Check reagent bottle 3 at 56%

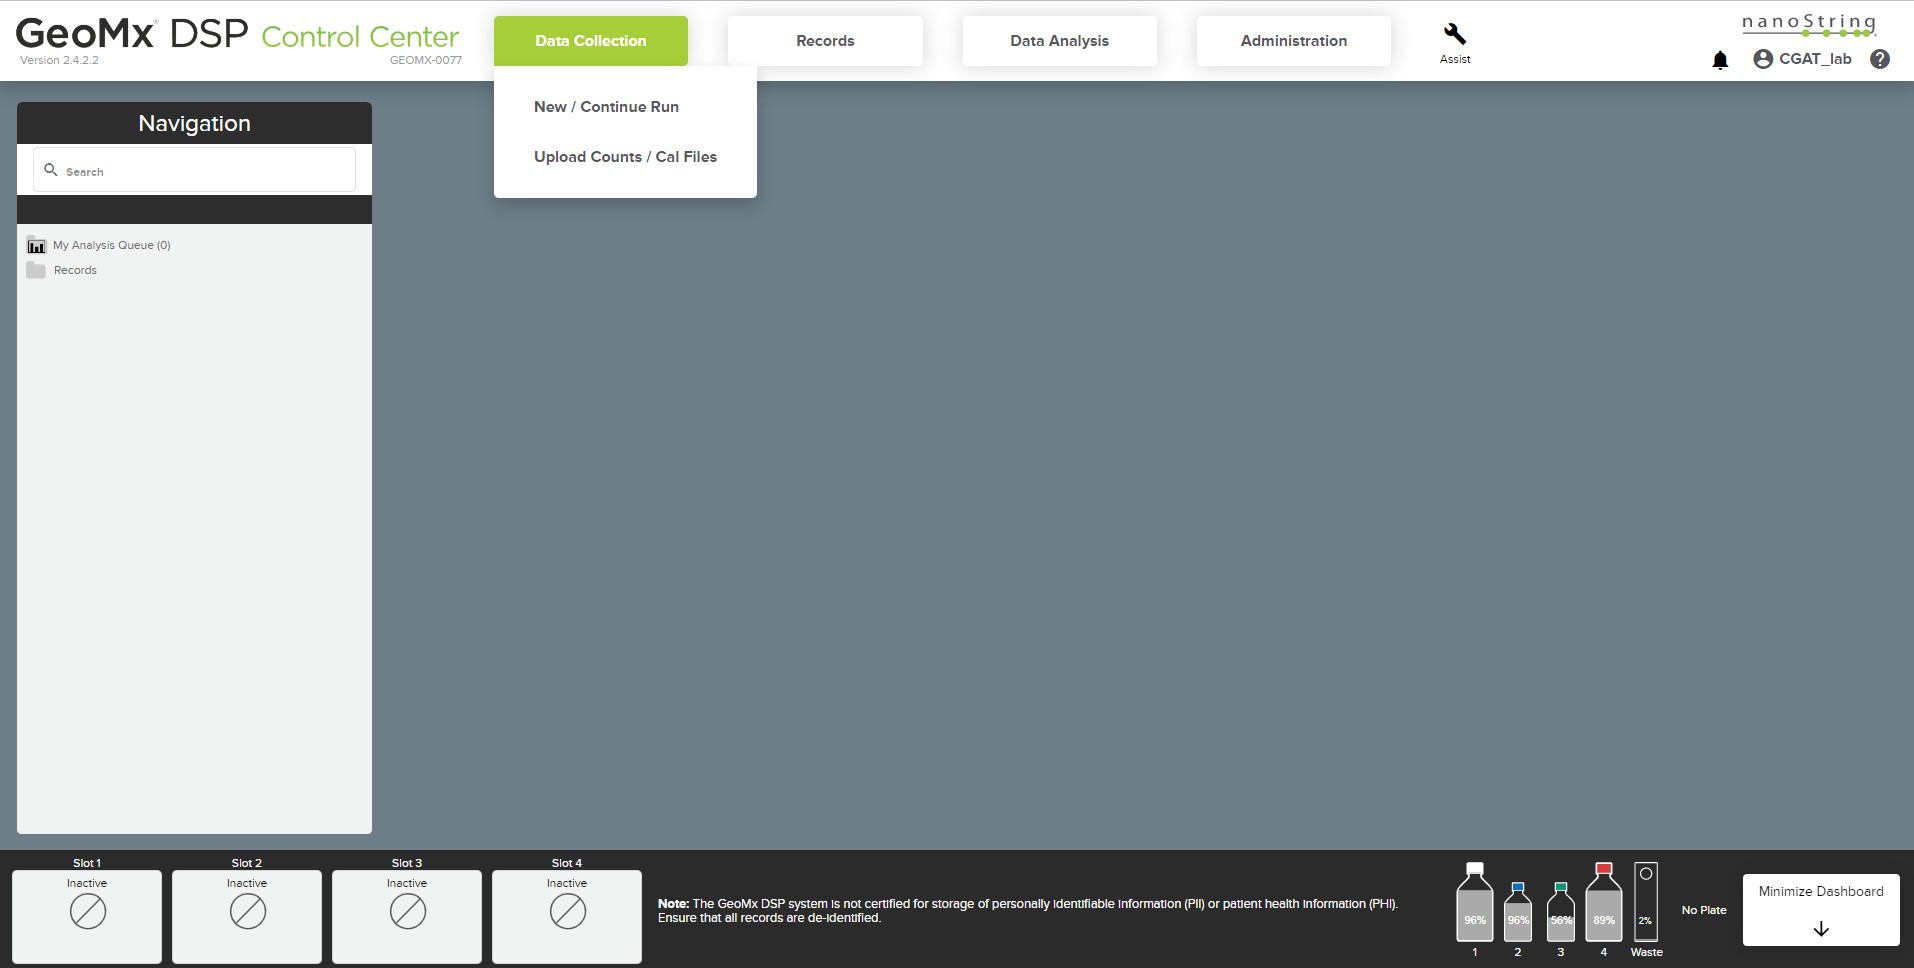[x=1561, y=912]
